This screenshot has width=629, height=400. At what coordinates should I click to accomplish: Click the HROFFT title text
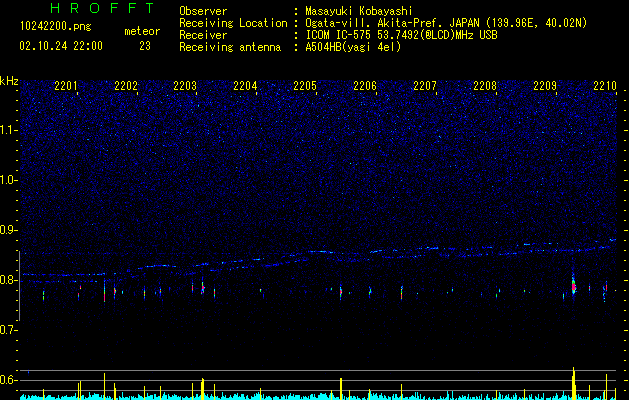pyautogui.click(x=102, y=8)
